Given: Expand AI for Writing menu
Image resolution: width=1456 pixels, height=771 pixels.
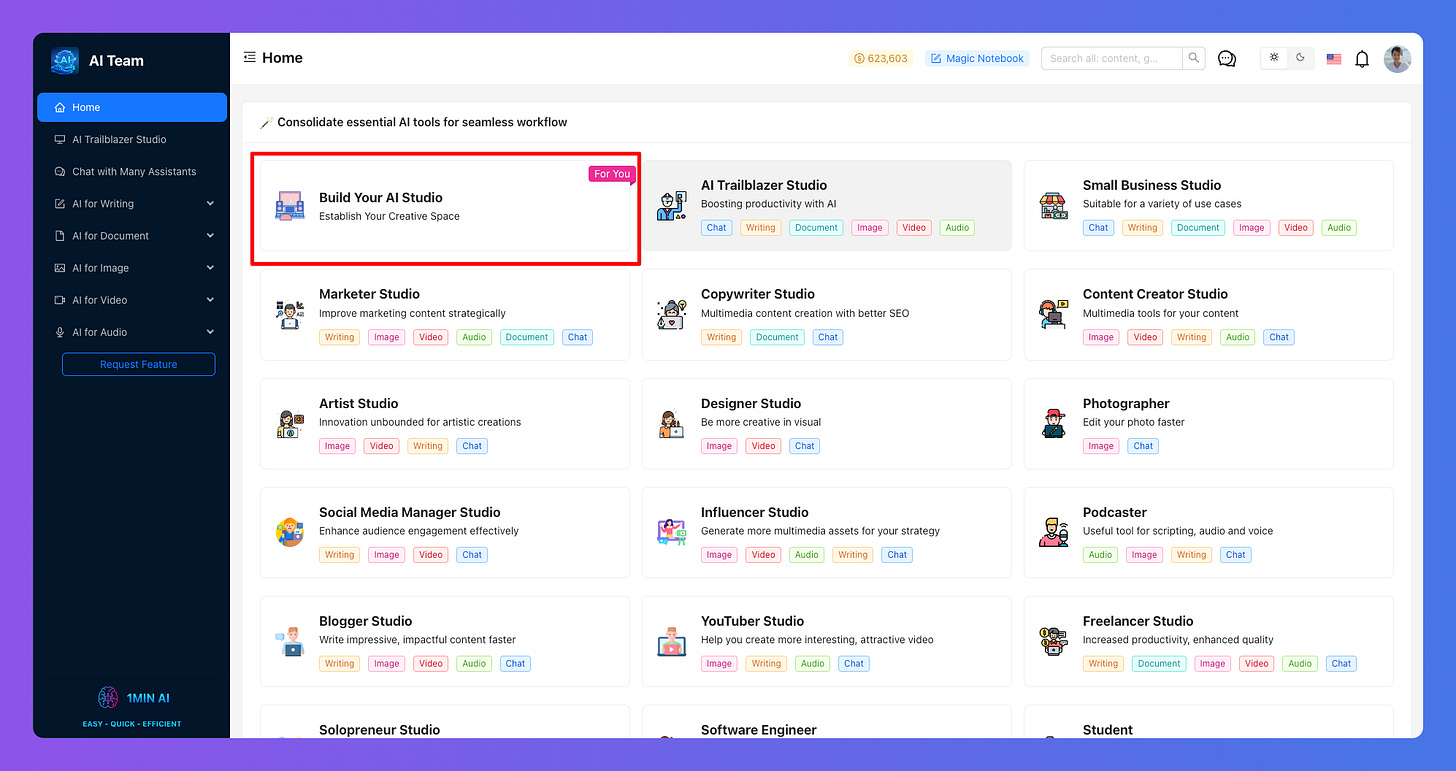Looking at the screenshot, I should [132, 203].
